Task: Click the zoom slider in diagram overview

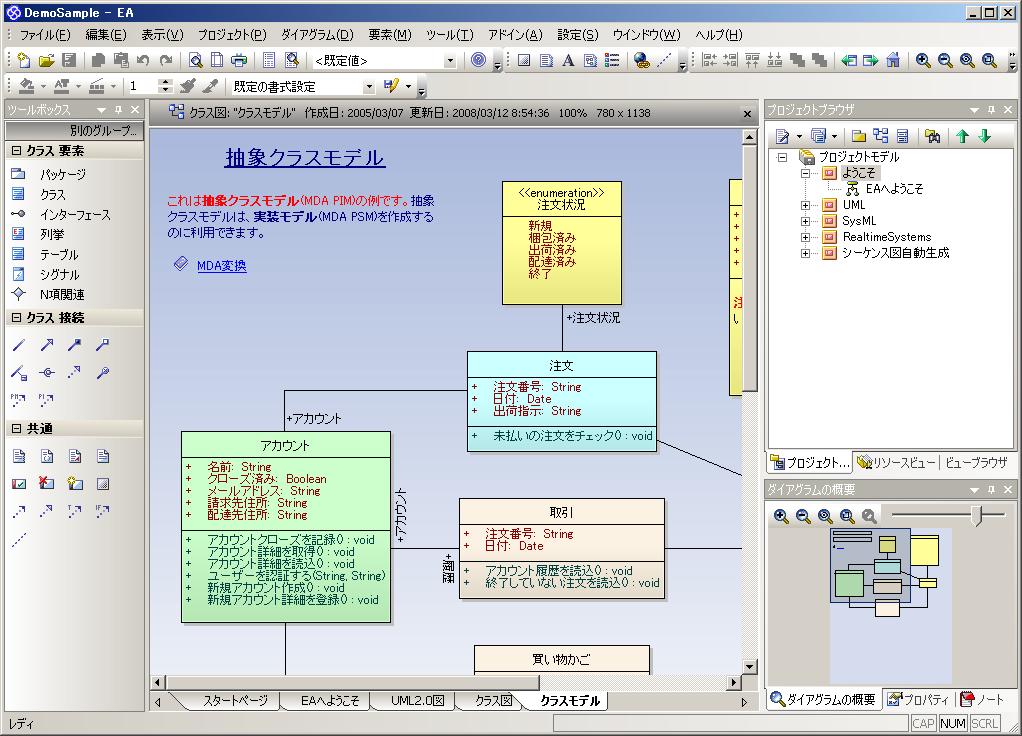Action: (976, 515)
